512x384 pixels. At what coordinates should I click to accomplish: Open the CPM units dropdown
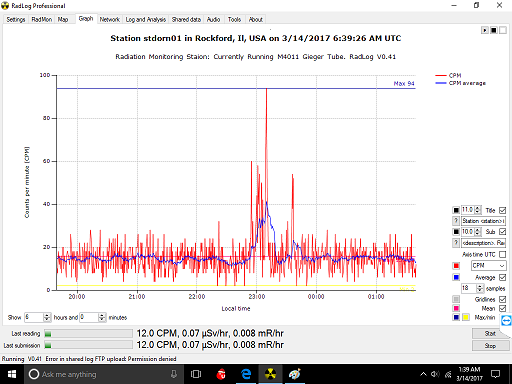point(489,266)
